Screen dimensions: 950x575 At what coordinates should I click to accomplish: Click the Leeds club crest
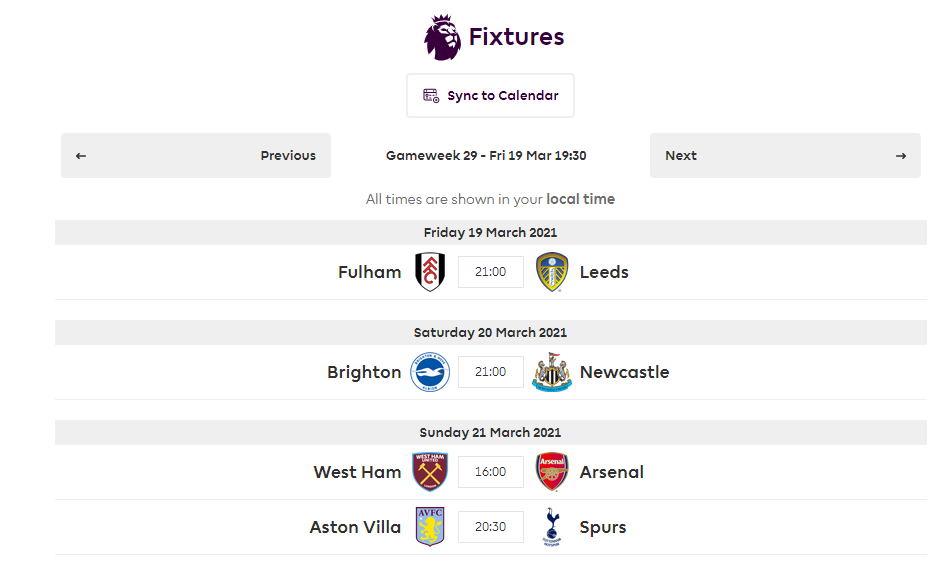[552, 272]
